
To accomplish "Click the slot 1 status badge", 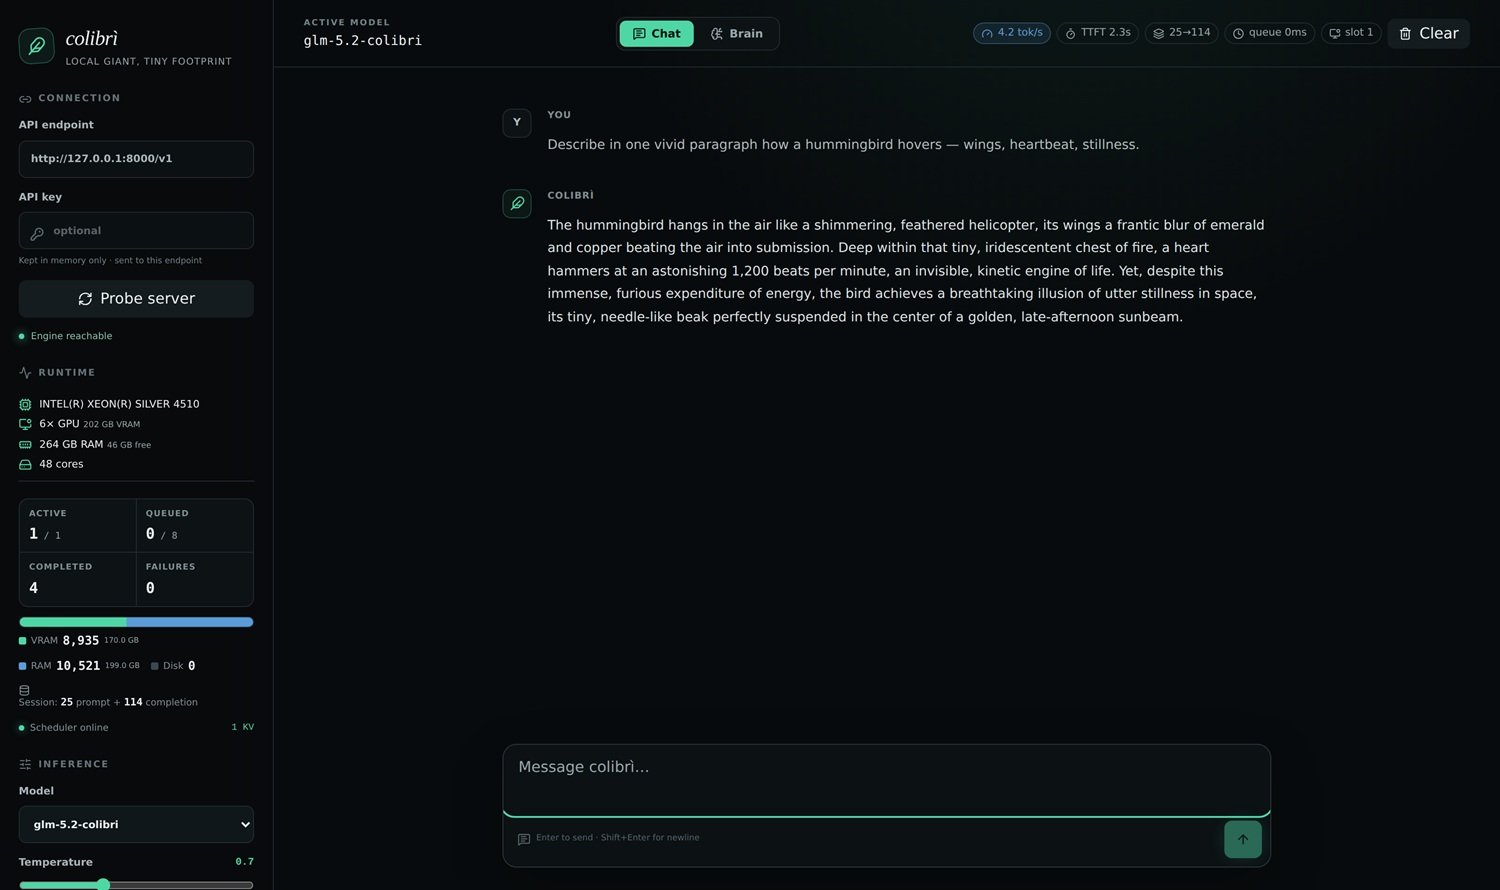I will (x=1351, y=33).
